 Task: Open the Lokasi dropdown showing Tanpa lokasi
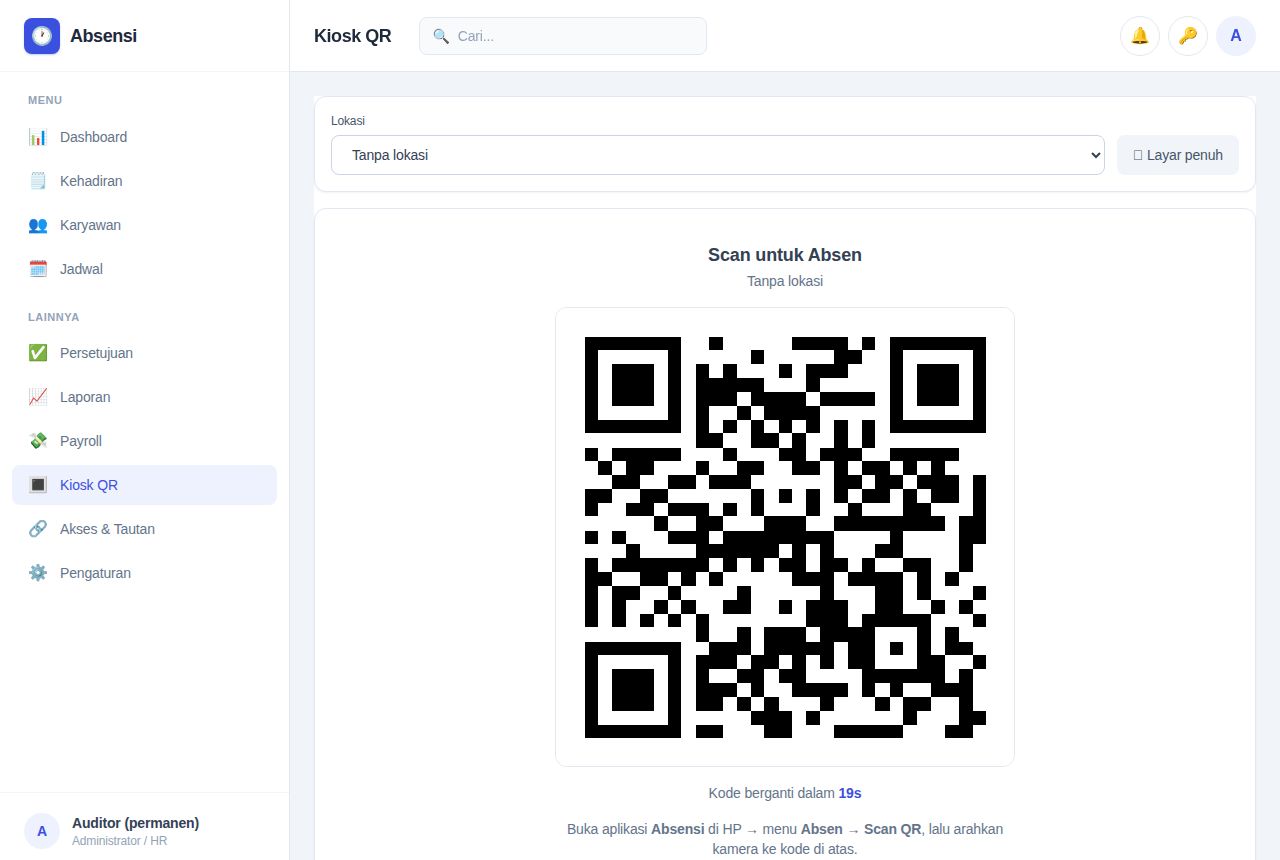pyautogui.click(x=718, y=155)
